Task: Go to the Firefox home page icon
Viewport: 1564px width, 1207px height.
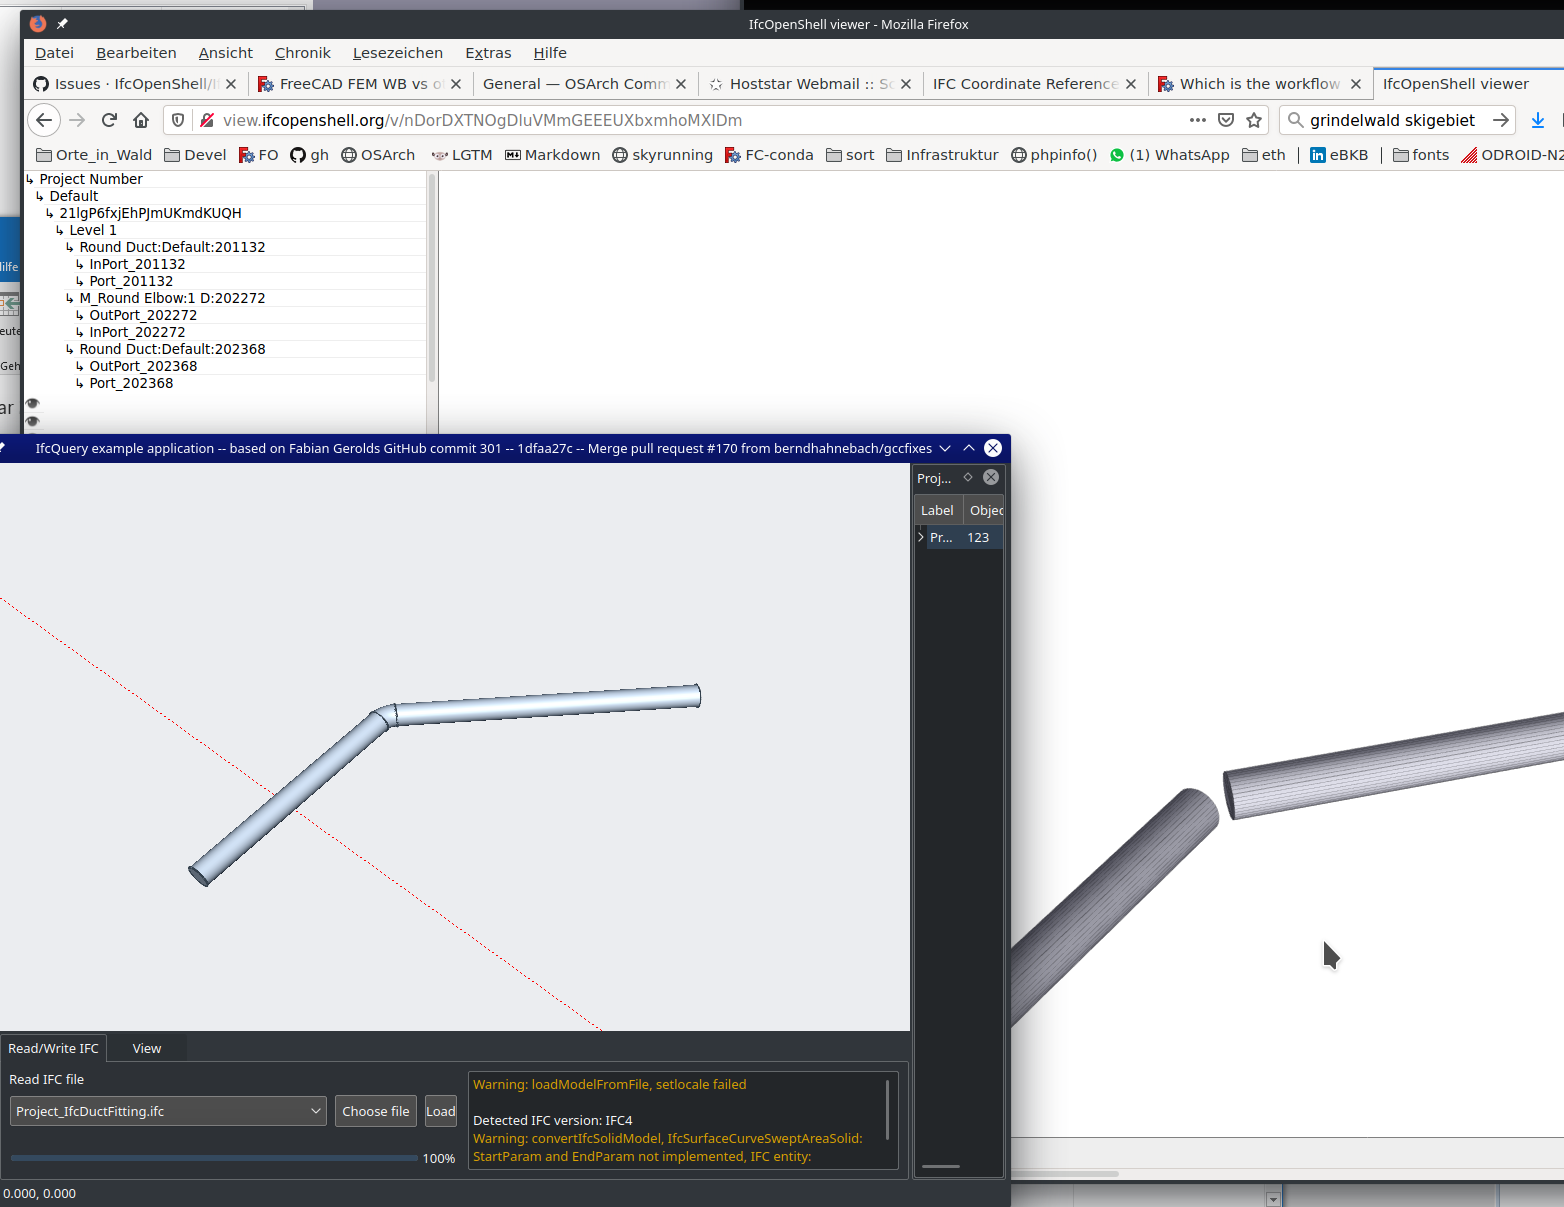Action: pos(141,120)
